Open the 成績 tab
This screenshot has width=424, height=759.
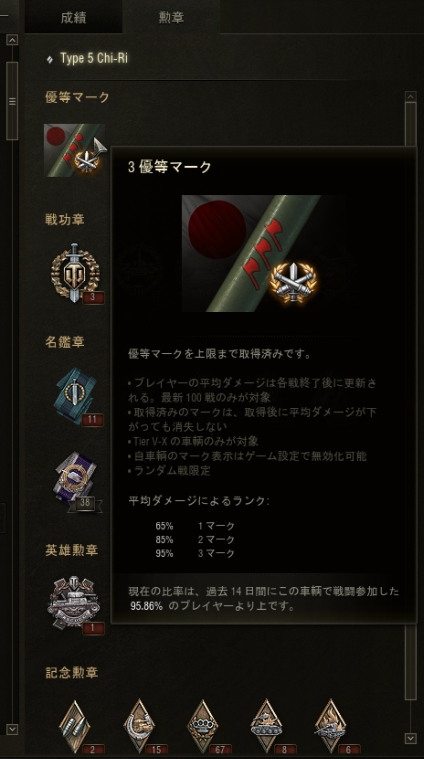(x=74, y=17)
